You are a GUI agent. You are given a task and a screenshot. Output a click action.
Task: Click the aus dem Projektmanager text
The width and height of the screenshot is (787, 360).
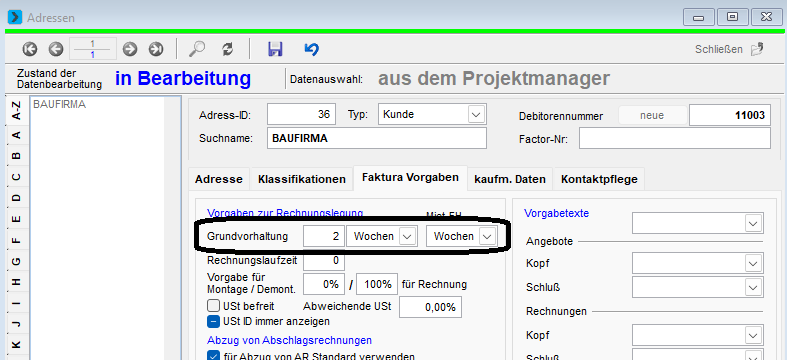point(494,79)
